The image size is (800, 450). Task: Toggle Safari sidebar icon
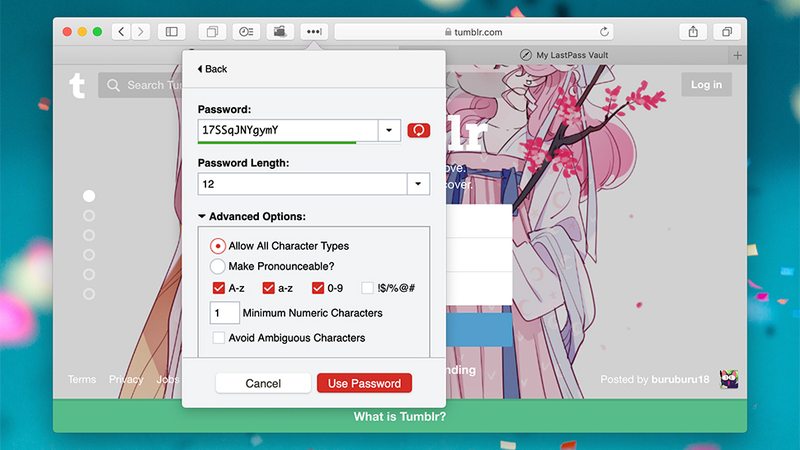(x=171, y=32)
